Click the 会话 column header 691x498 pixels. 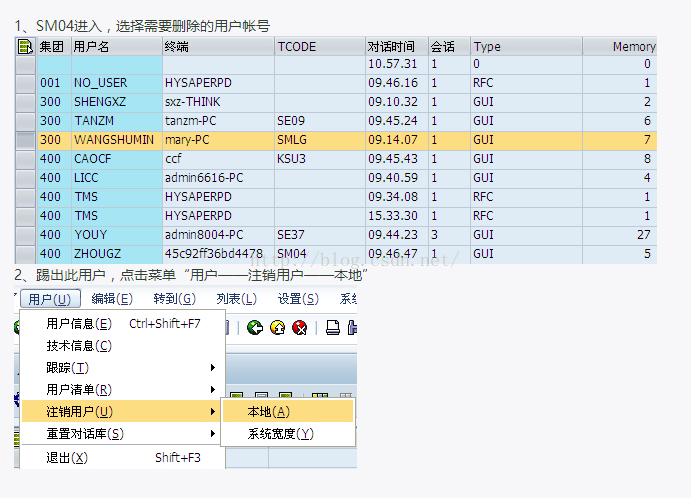pos(449,46)
